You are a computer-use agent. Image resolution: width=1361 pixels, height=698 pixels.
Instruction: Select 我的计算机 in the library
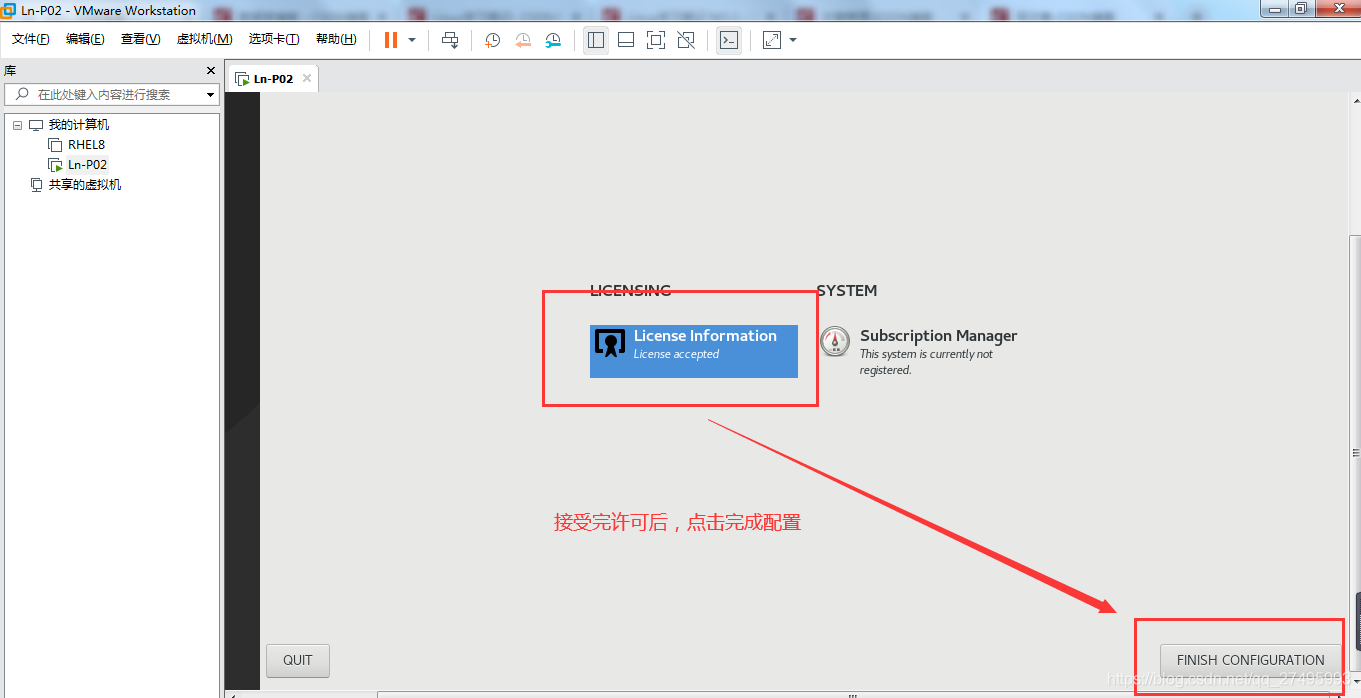point(79,125)
